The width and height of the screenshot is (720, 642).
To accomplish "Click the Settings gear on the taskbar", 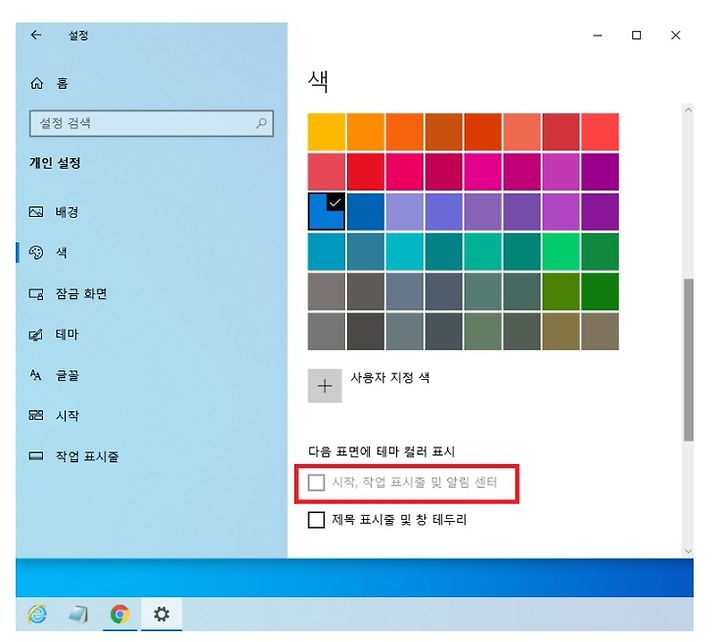I will pos(162,614).
